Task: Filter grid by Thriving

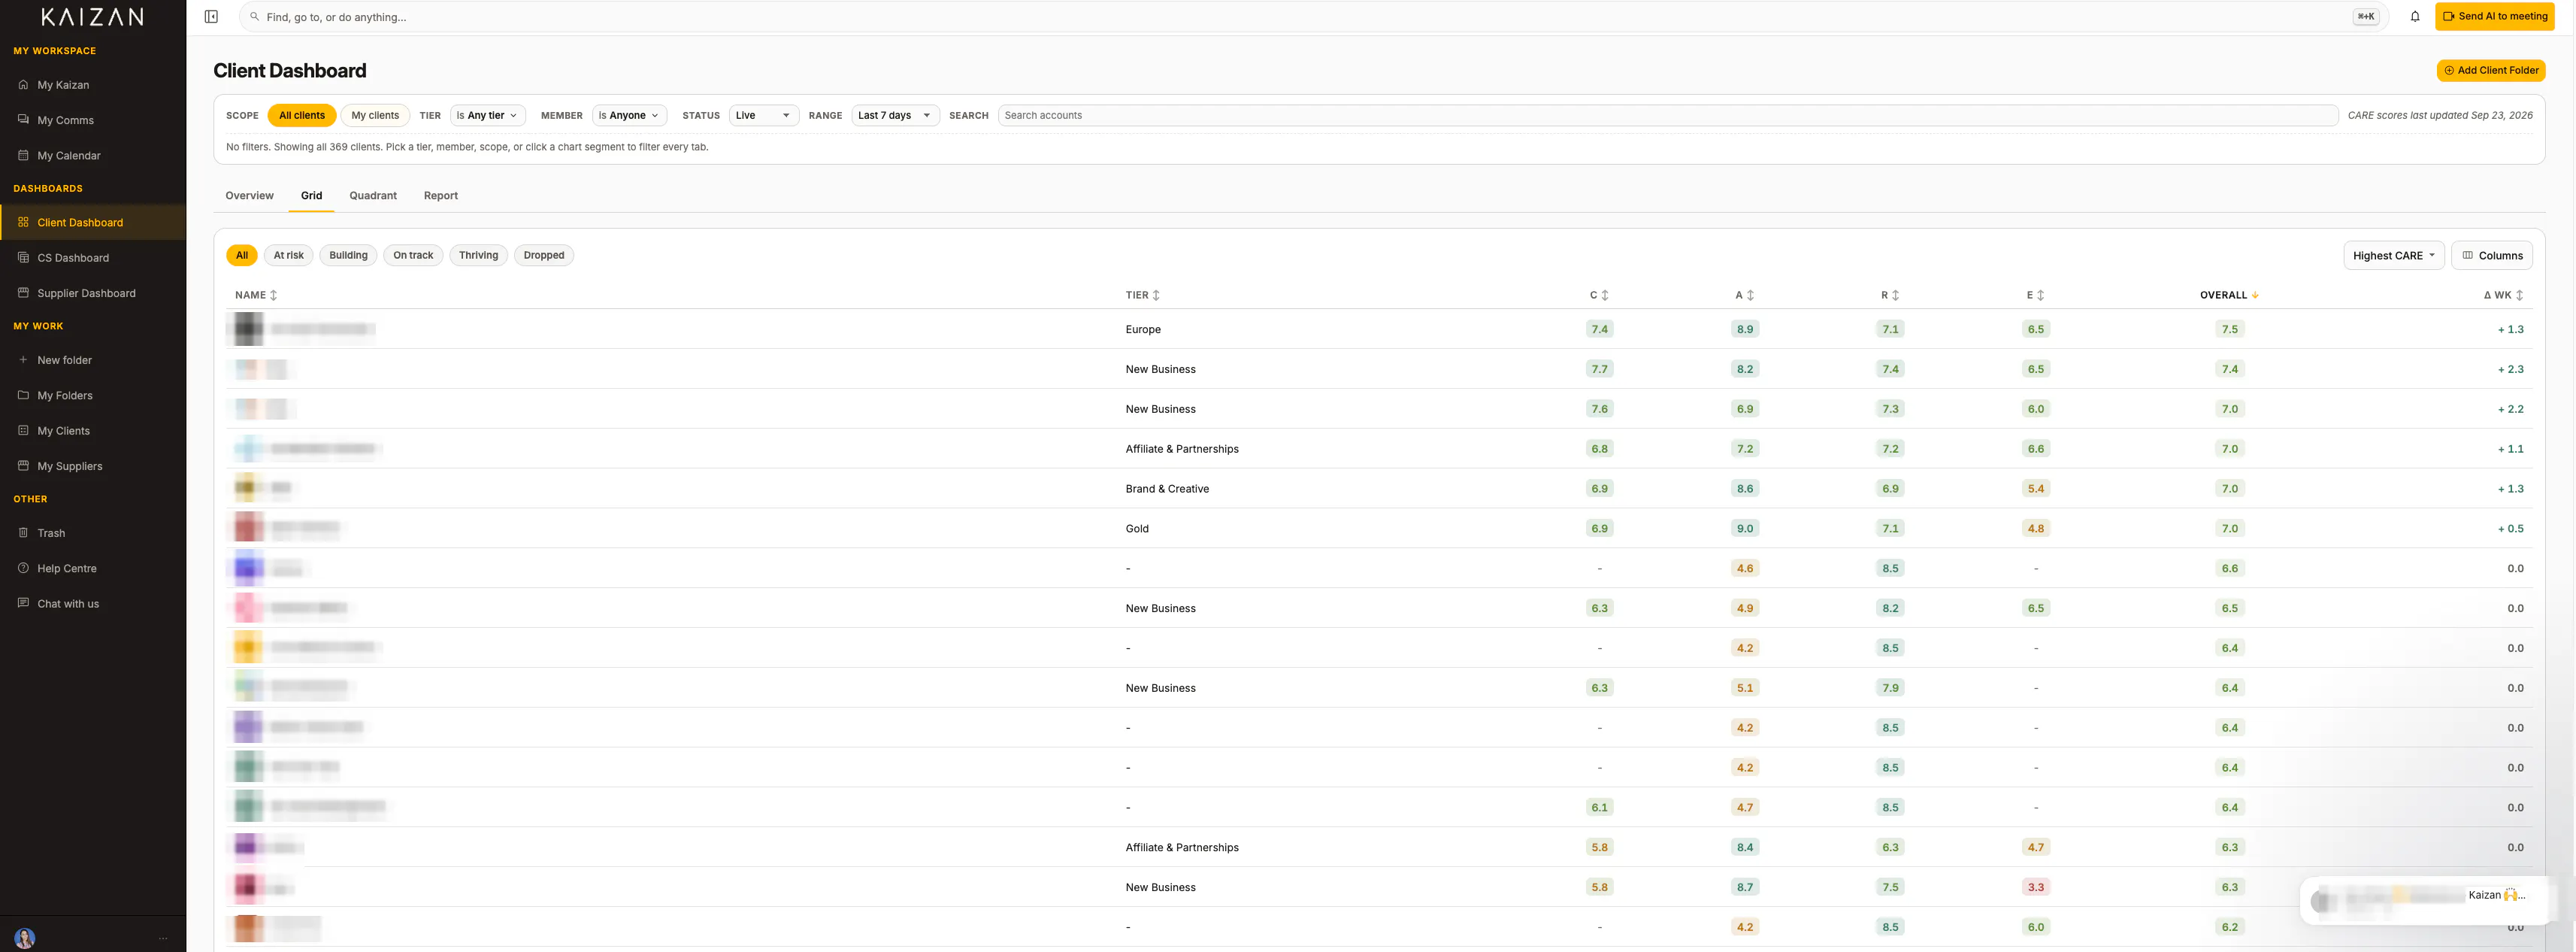Action: tap(479, 255)
